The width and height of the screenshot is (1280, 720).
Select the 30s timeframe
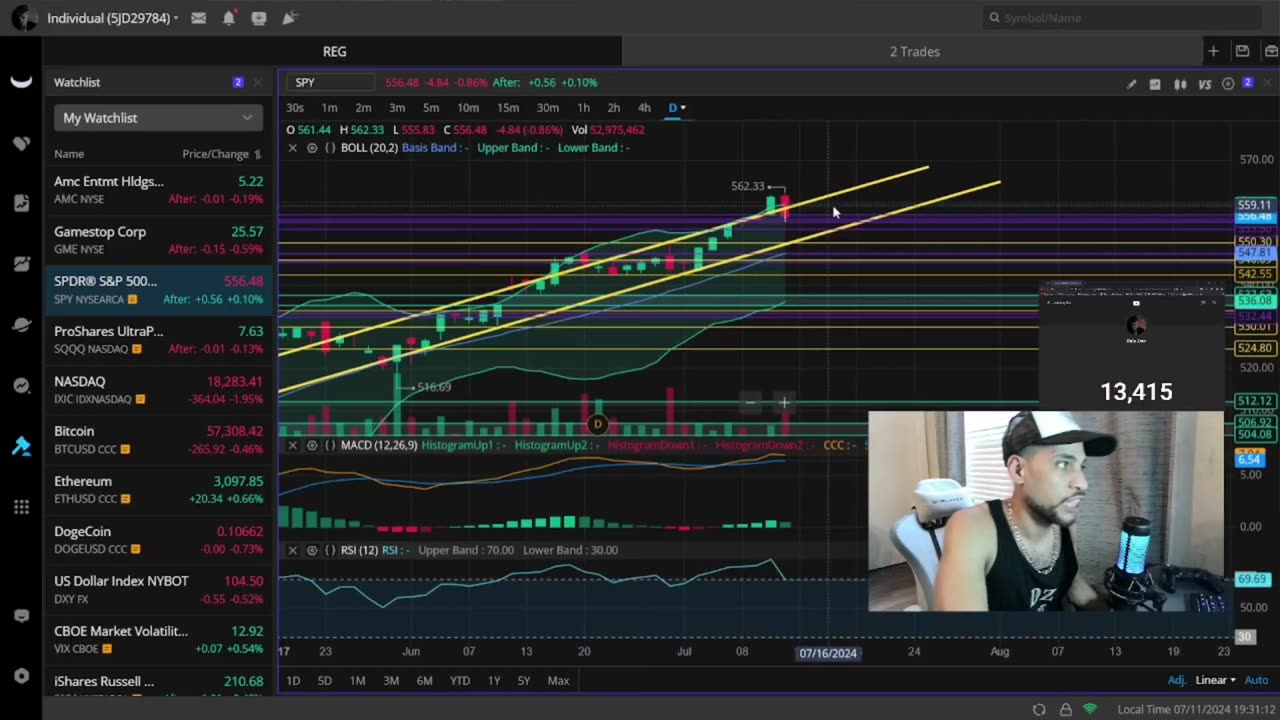(295, 108)
